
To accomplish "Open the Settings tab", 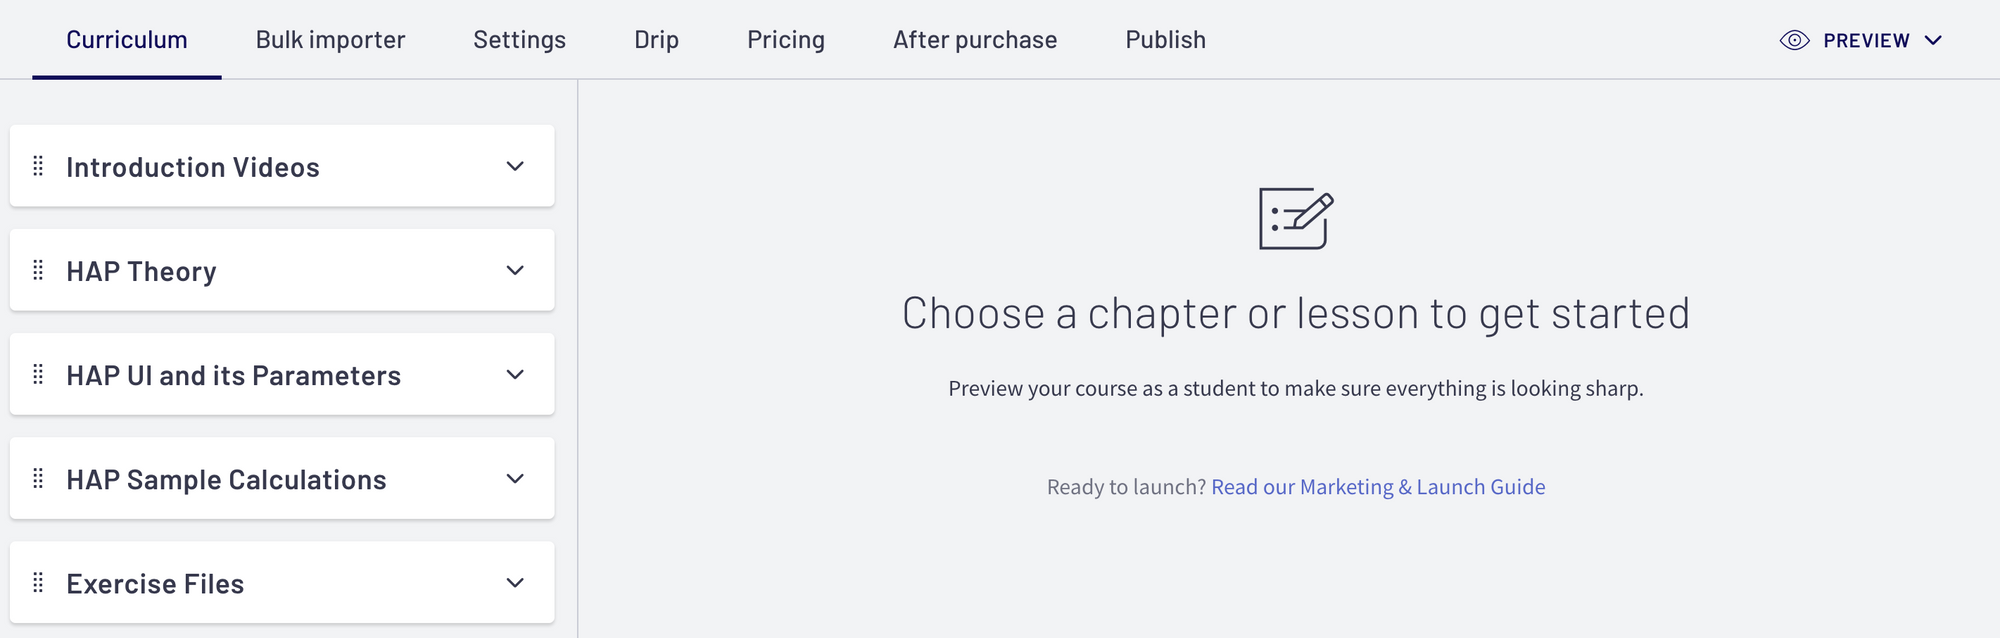I will tap(519, 40).
